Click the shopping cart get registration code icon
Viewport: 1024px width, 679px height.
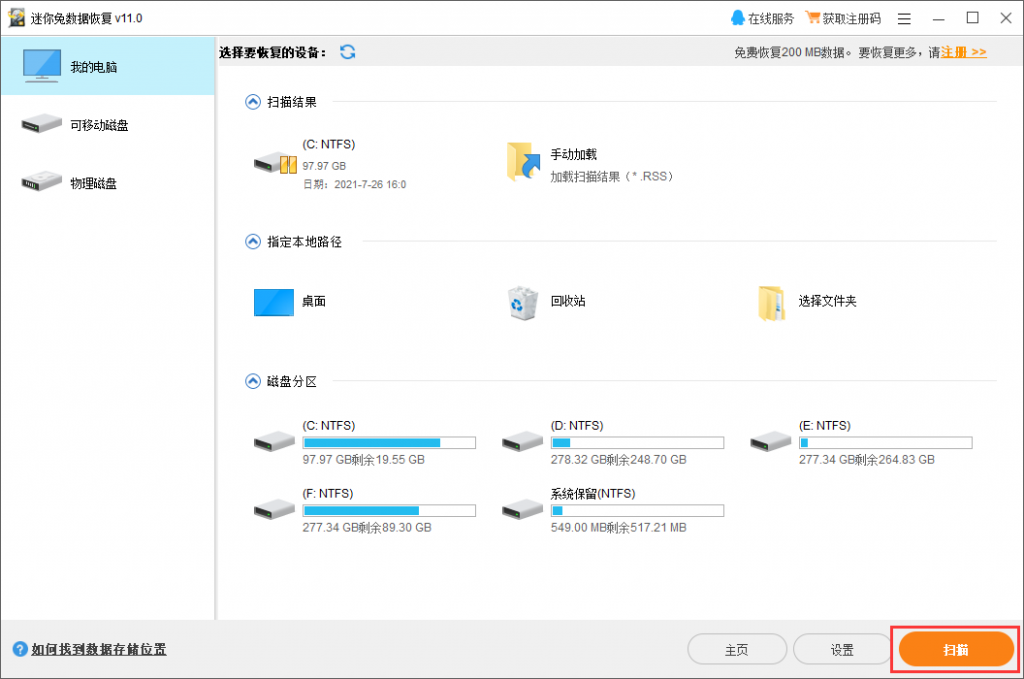(812, 18)
